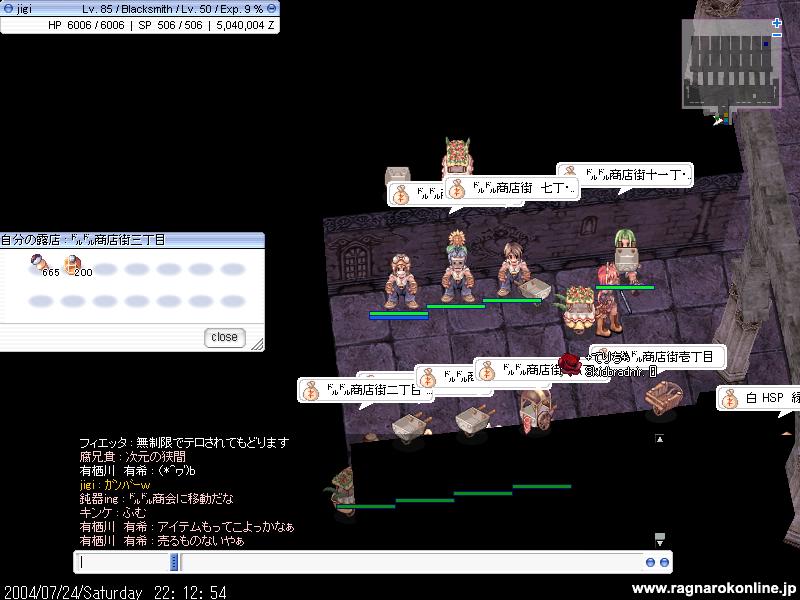This screenshot has width=800, height=600.
Task: Select the pink-haired character
Action: click(x=606, y=301)
